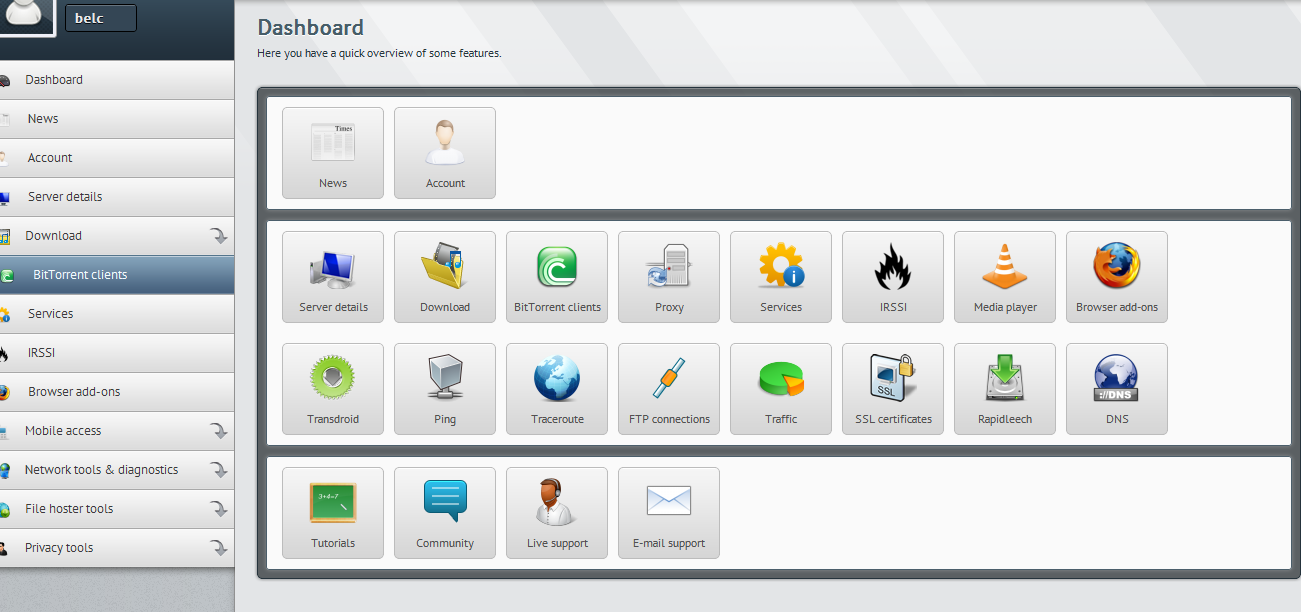The height and width of the screenshot is (612, 1301).
Task: Open the SSL certificates tile
Action: coord(893,389)
